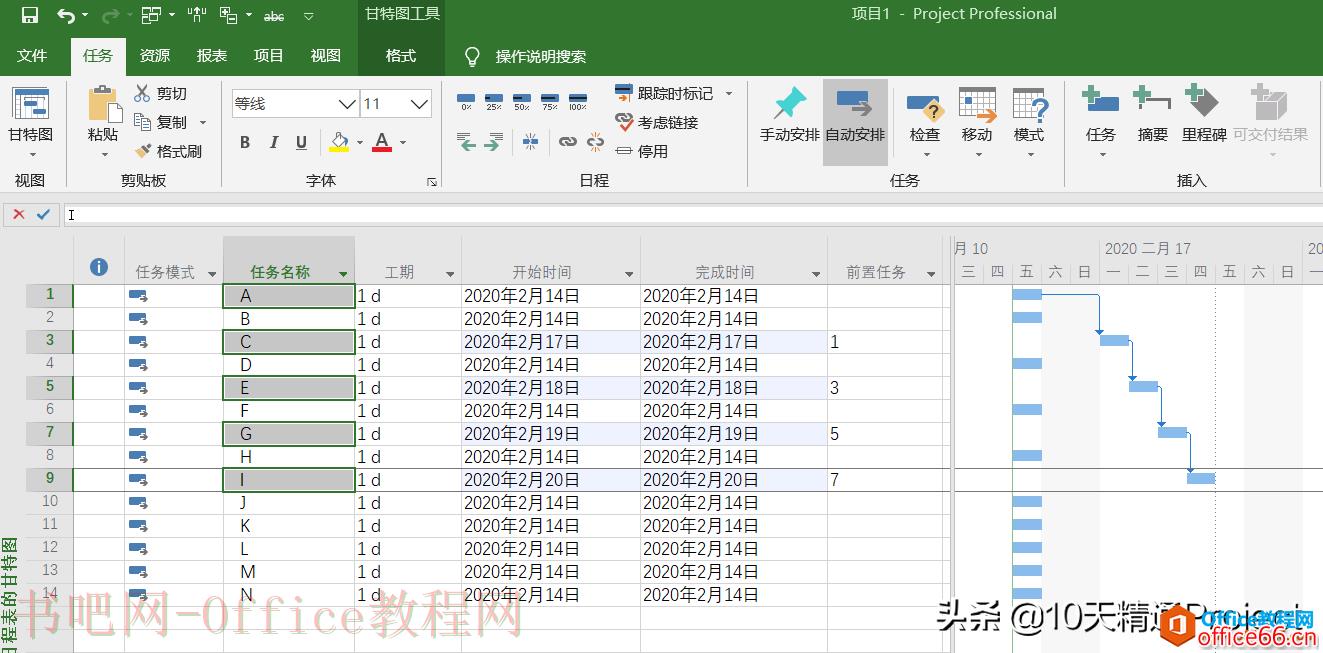Viewport: 1323px width, 653px height.
Task: Open the font name 等线 dropdown
Action: pyautogui.click(x=347, y=104)
